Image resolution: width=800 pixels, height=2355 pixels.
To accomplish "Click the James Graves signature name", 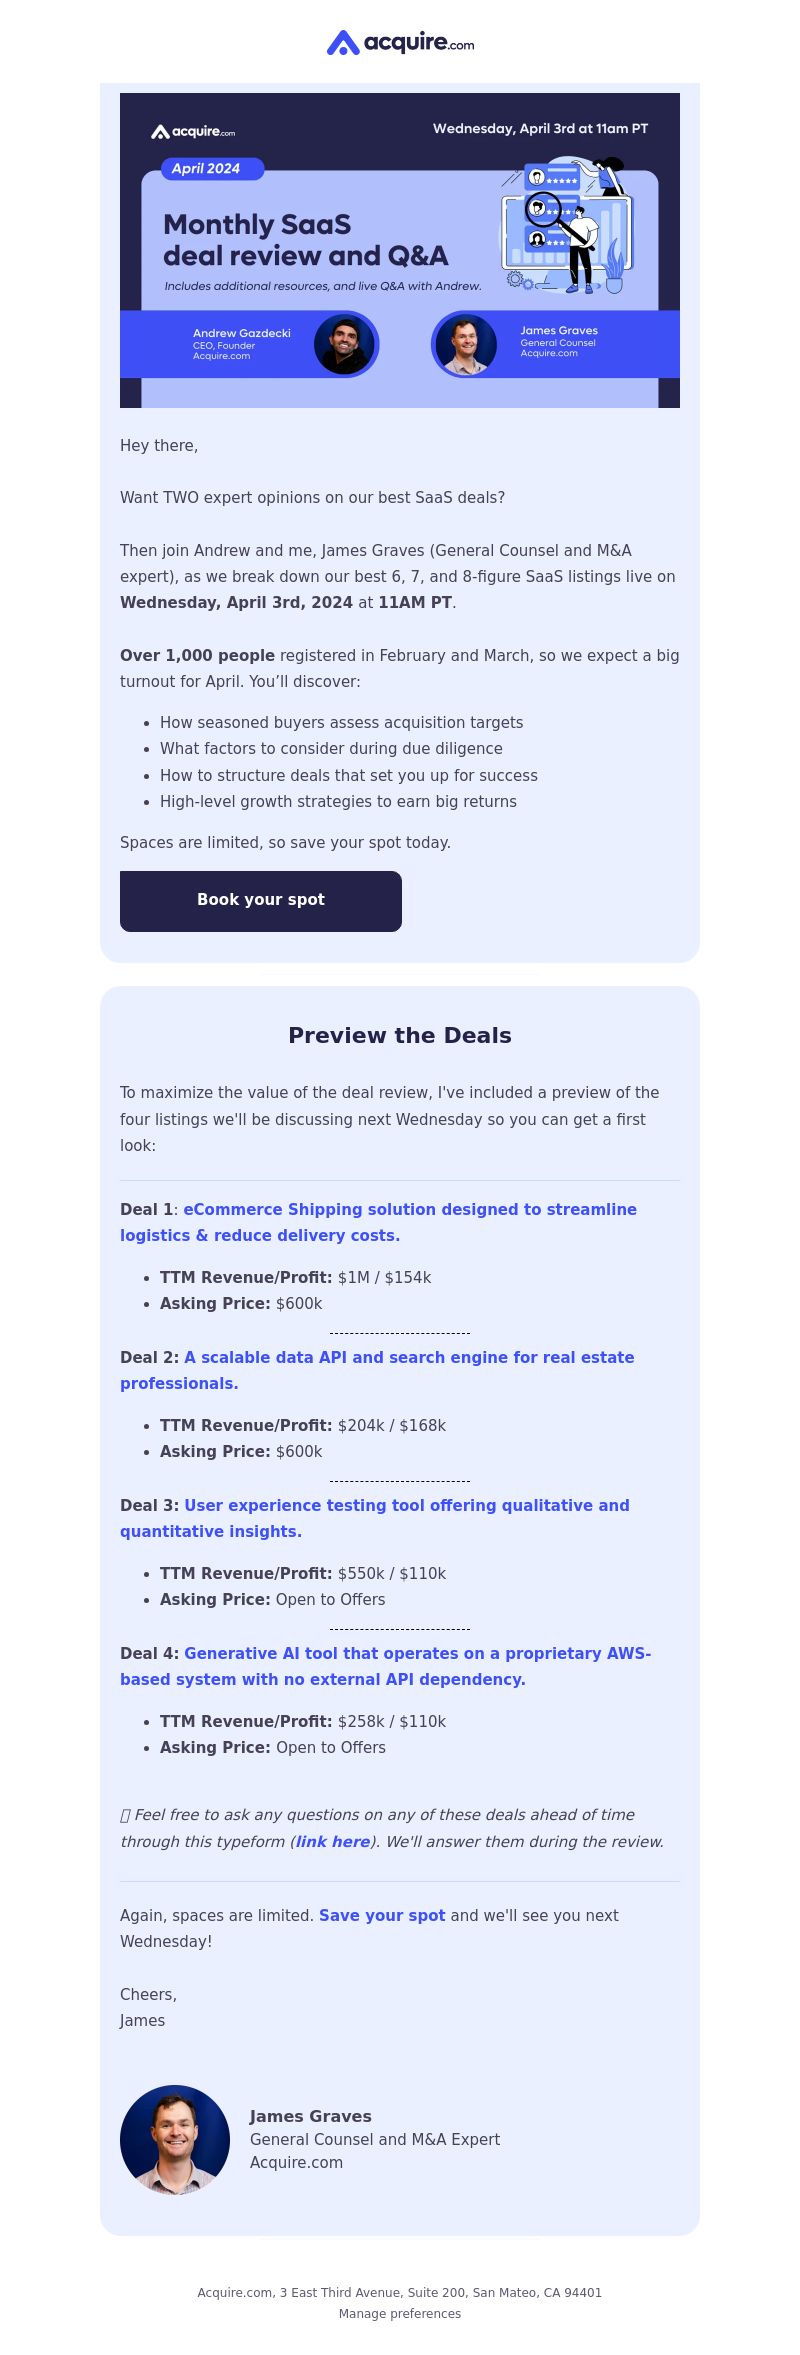I will pos(310,2116).
